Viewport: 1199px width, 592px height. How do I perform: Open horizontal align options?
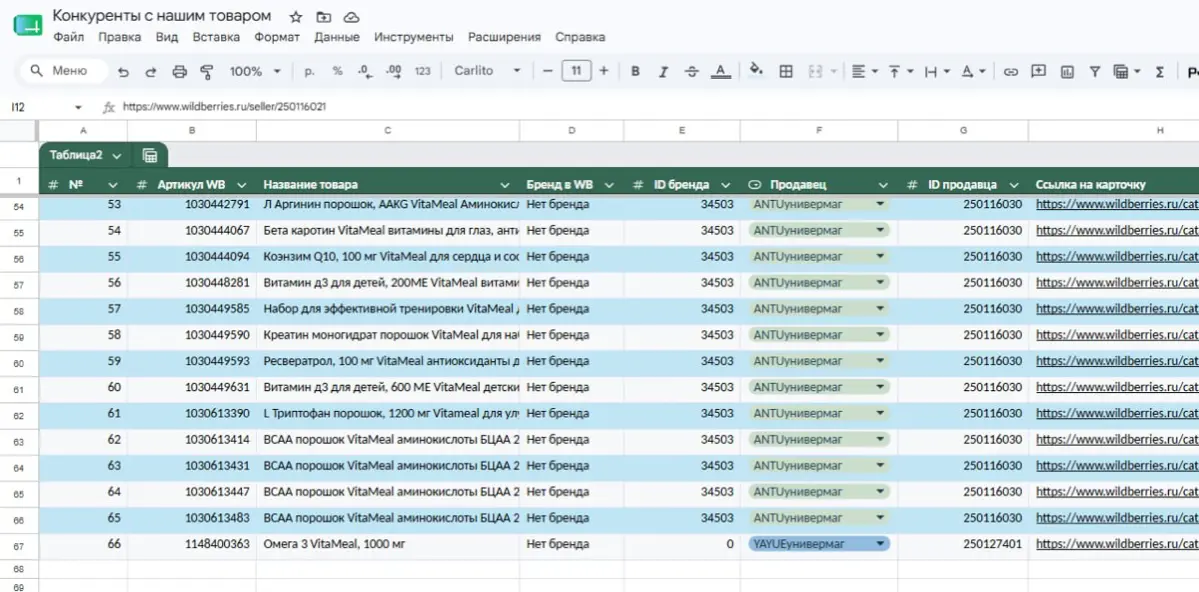(864, 71)
